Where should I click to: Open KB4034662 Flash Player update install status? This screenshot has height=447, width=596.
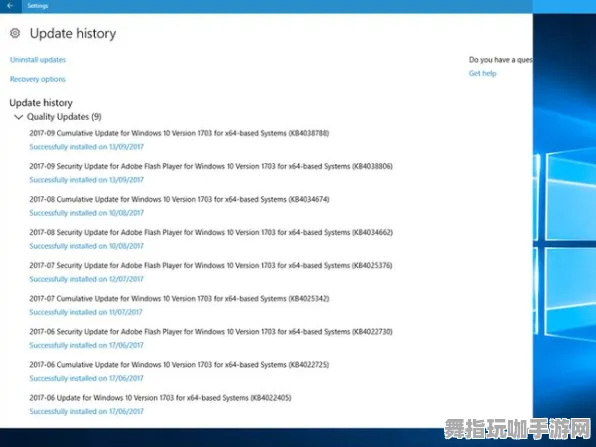click(x=86, y=246)
